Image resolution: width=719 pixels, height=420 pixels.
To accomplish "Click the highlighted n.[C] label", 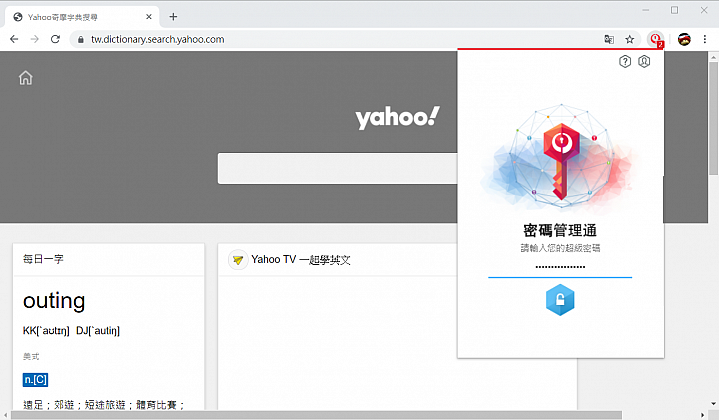I will tap(35, 380).
